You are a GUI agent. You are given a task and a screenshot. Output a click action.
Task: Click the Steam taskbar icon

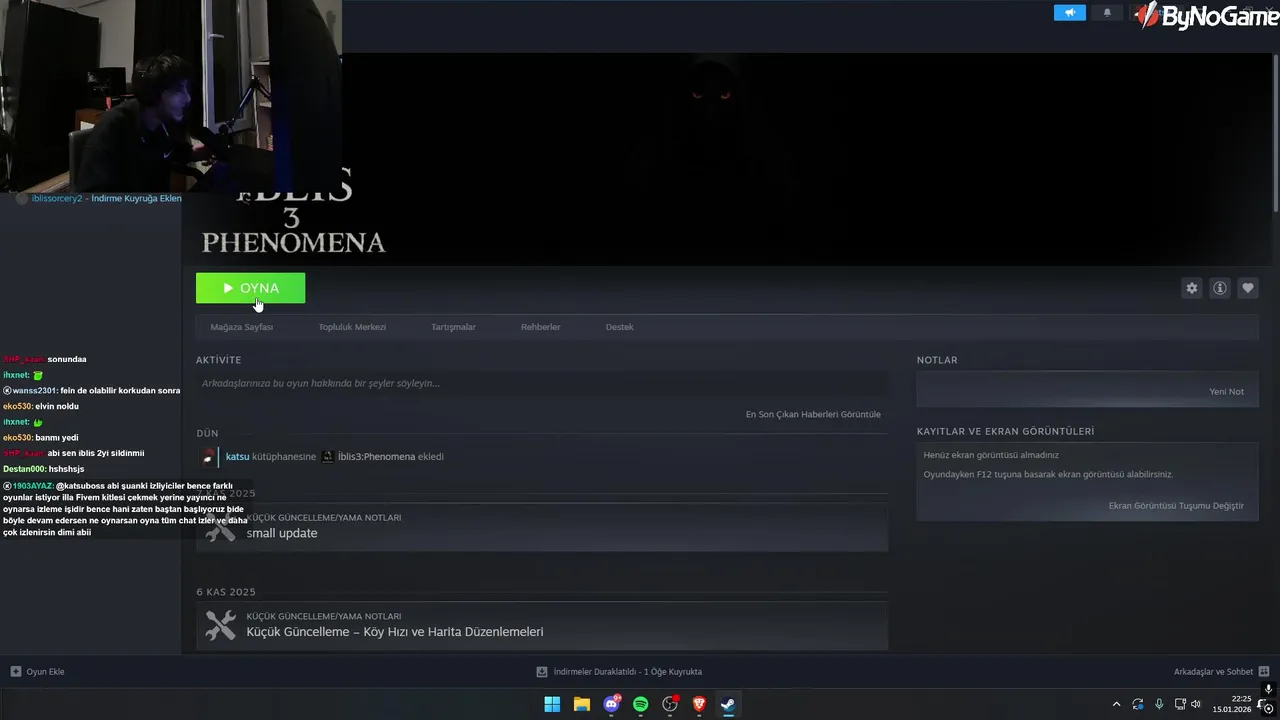[729, 704]
